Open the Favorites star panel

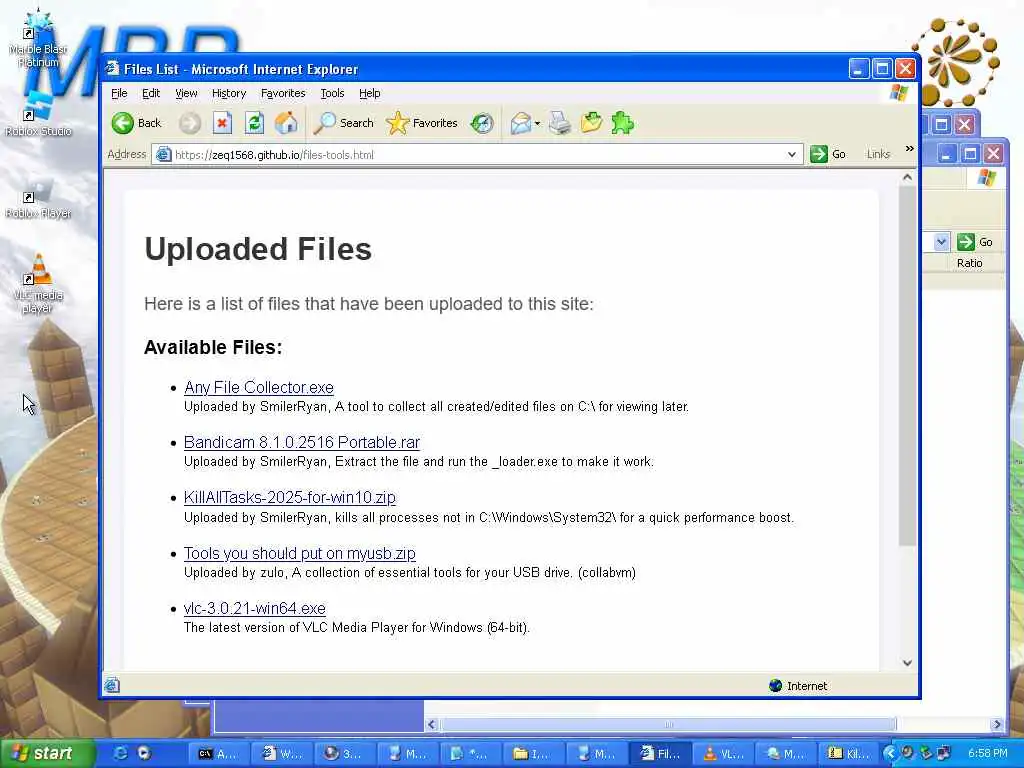click(422, 123)
